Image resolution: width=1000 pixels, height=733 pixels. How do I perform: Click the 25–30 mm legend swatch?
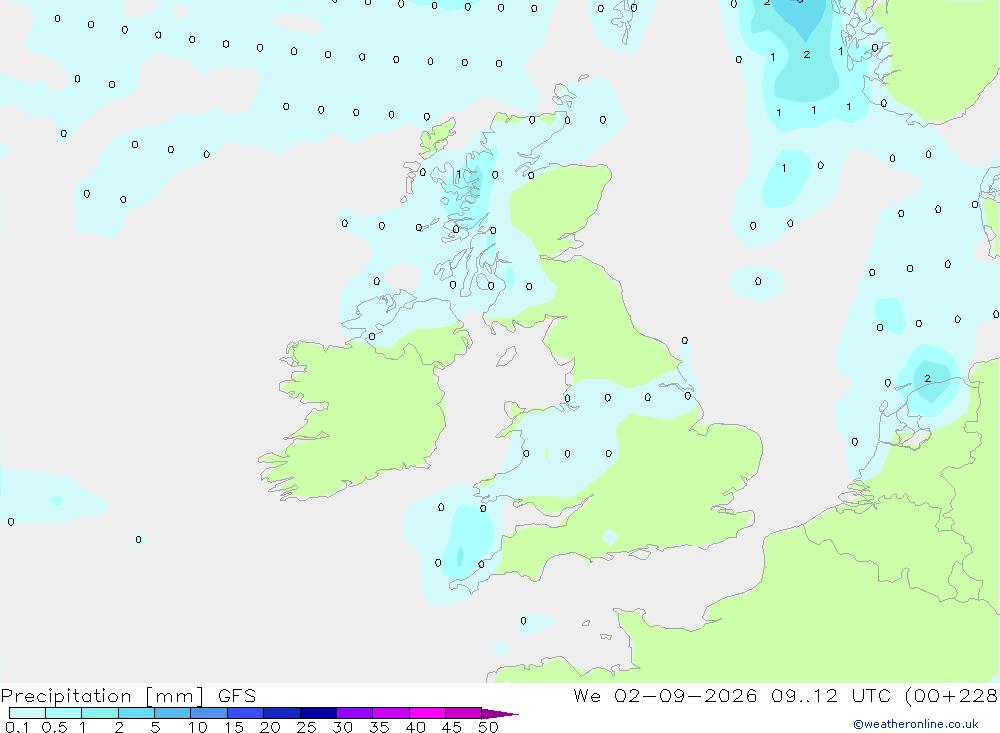click(318, 713)
